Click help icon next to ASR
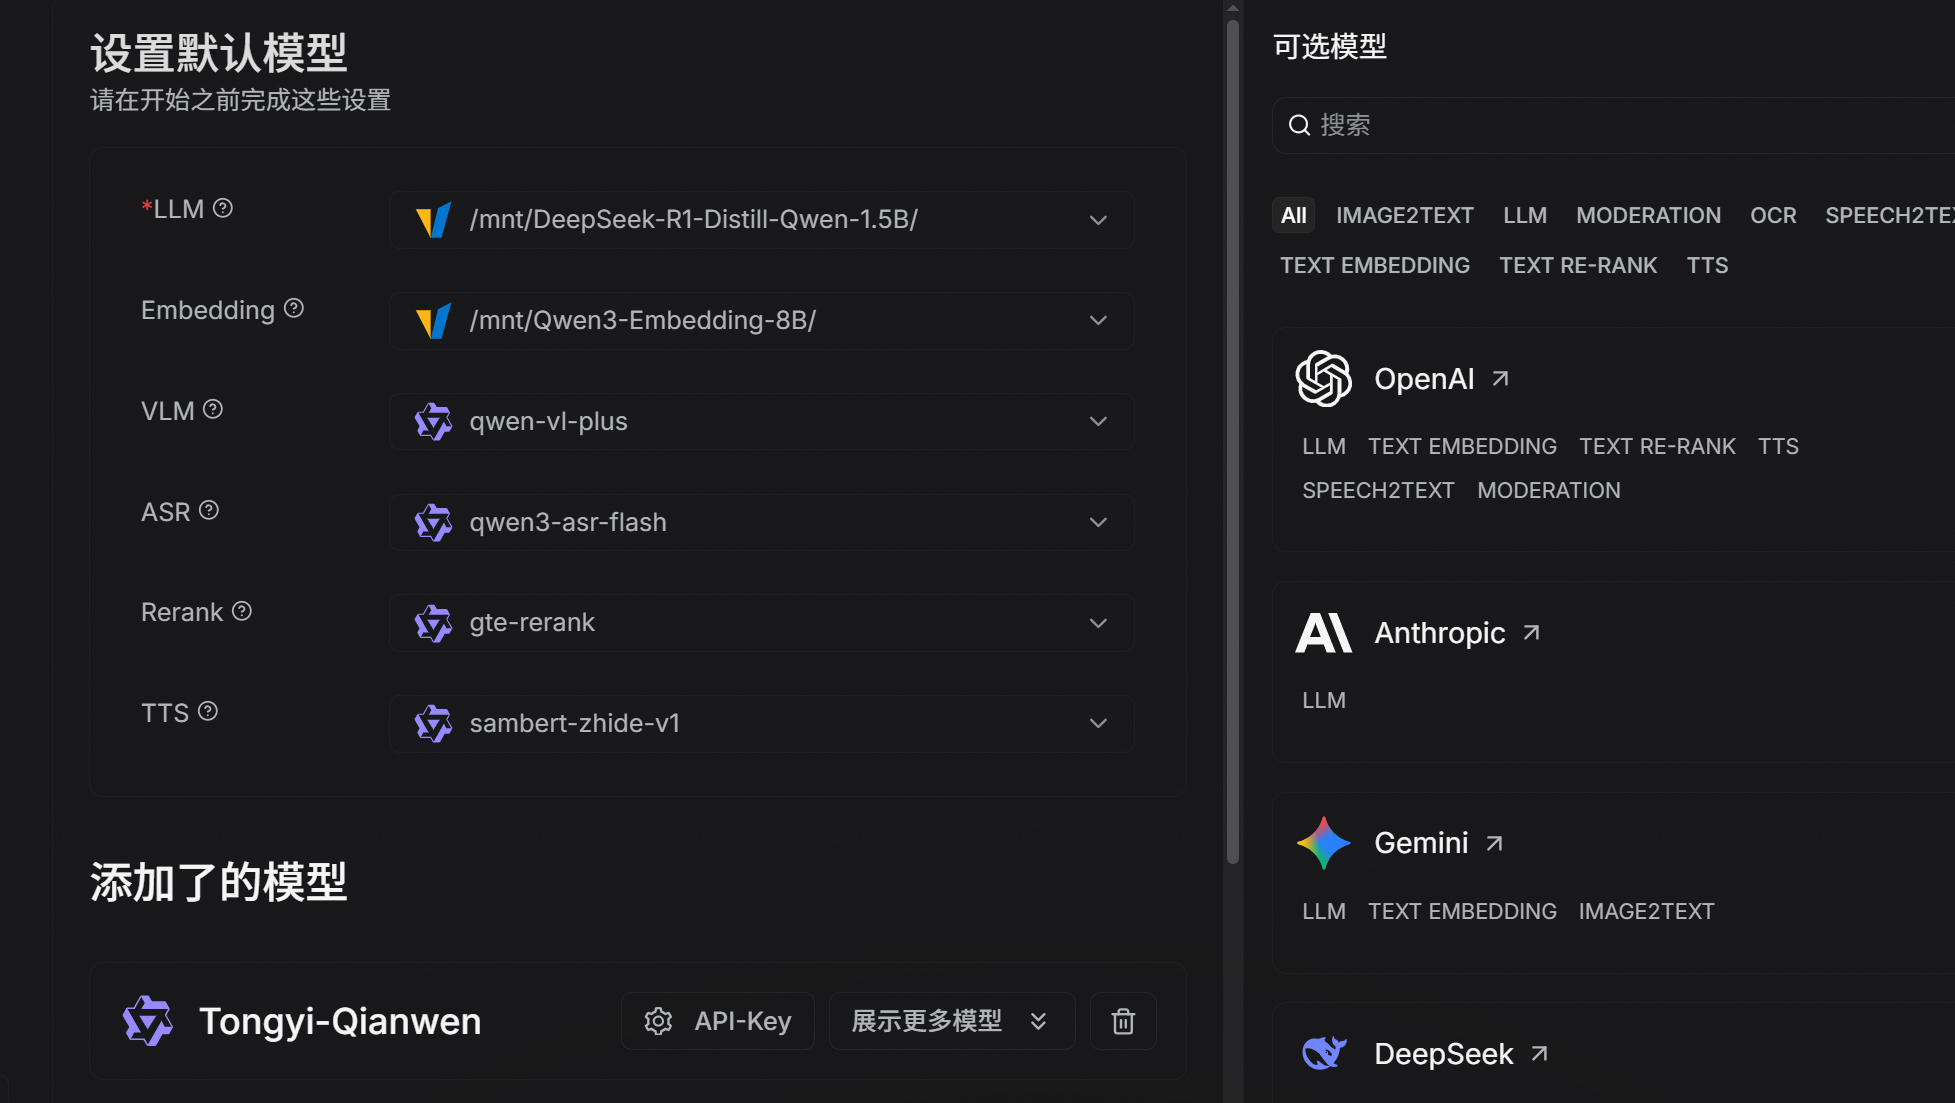 [x=209, y=511]
